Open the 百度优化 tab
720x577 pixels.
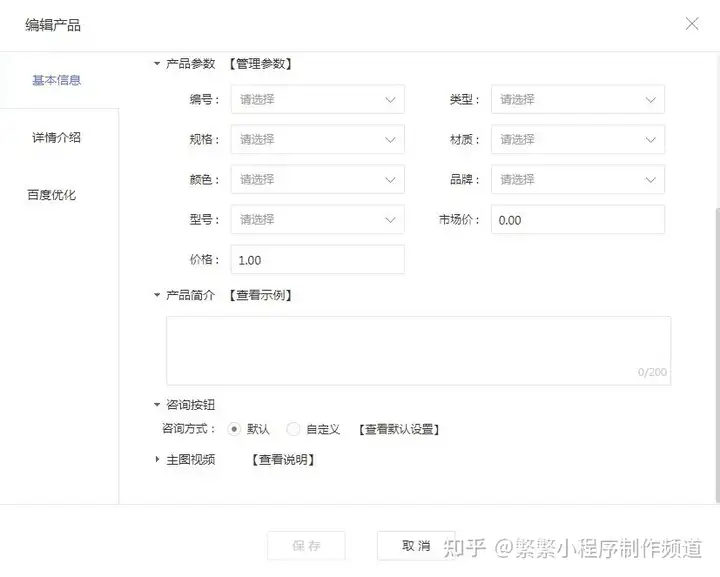click(51, 195)
